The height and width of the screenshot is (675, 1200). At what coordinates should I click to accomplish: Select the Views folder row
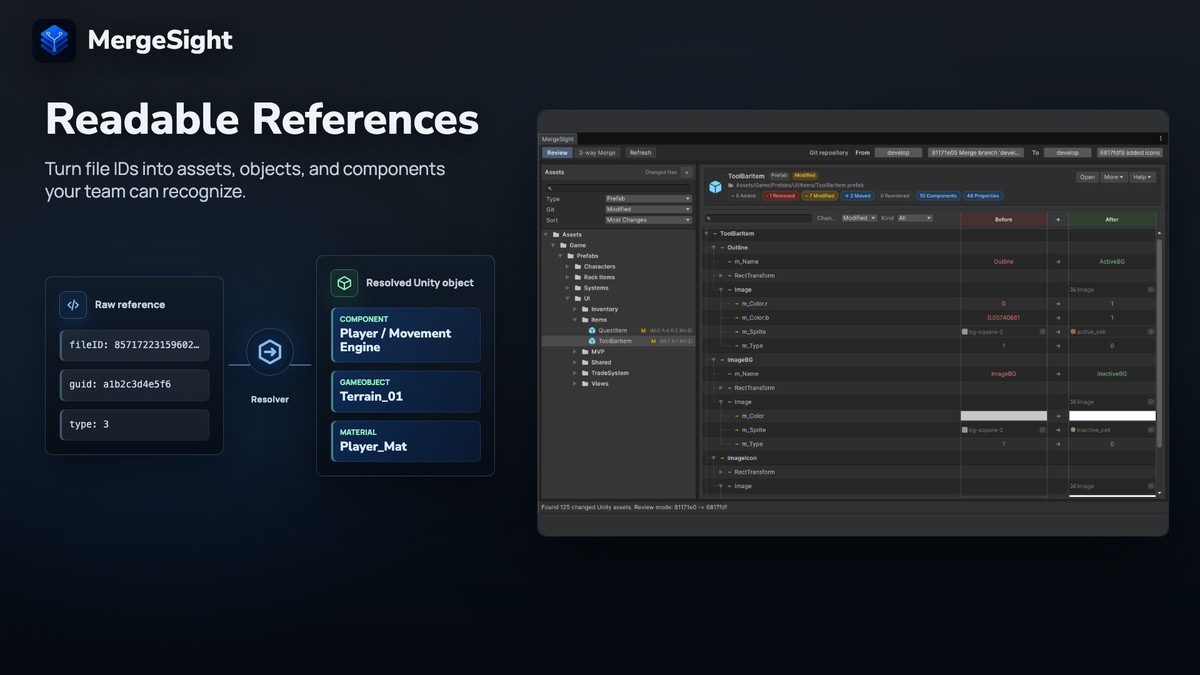(x=619, y=384)
